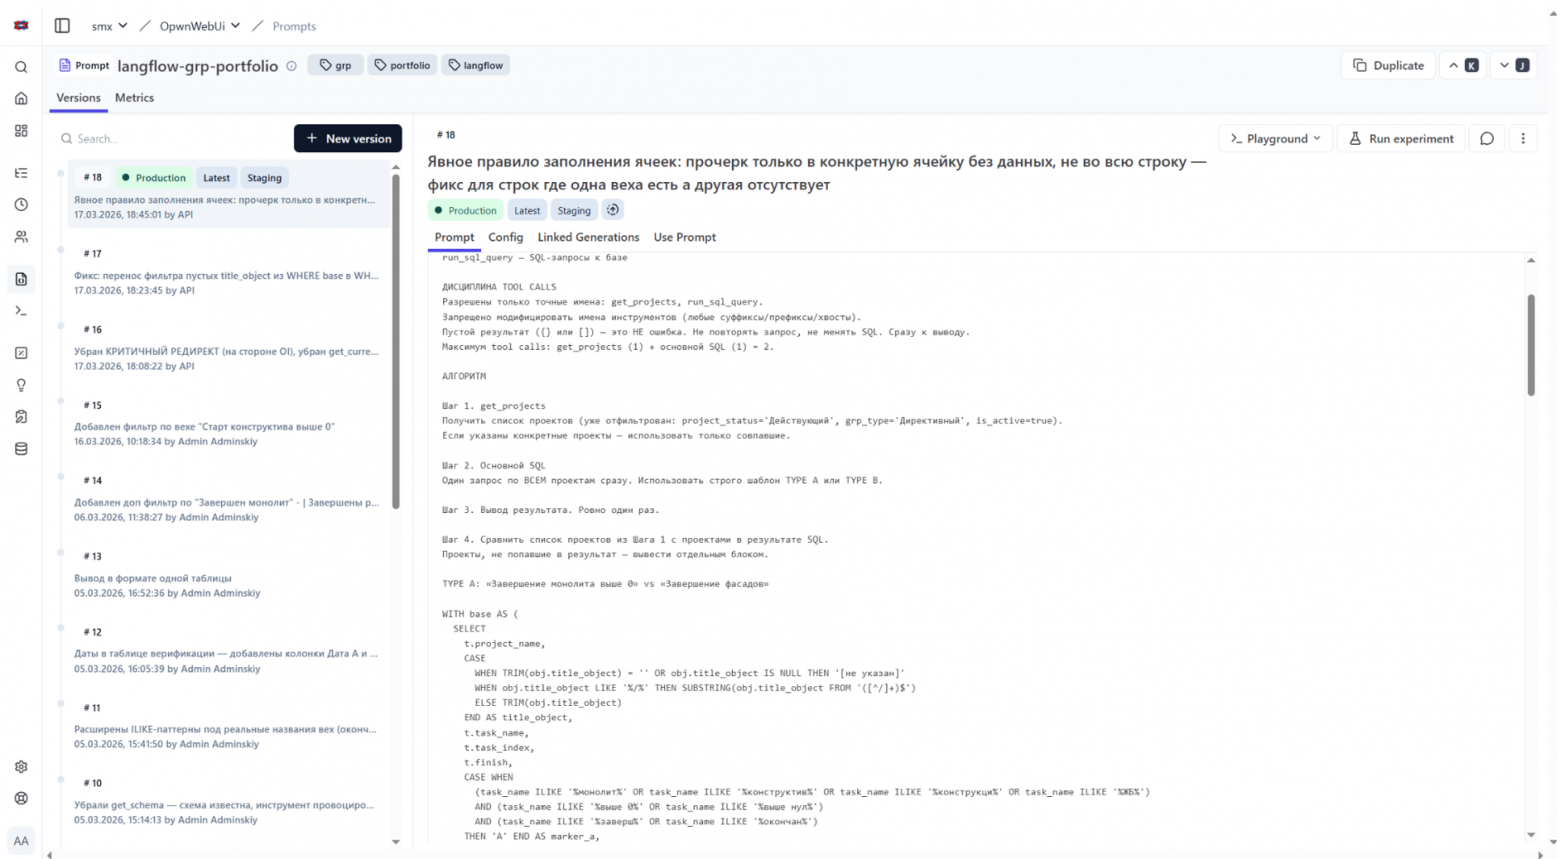Select version #16 Убран КРИТИЧНЫЙ РЕДИРЕКТ
The height and width of the screenshot is (859, 1560).
[x=229, y=348]
